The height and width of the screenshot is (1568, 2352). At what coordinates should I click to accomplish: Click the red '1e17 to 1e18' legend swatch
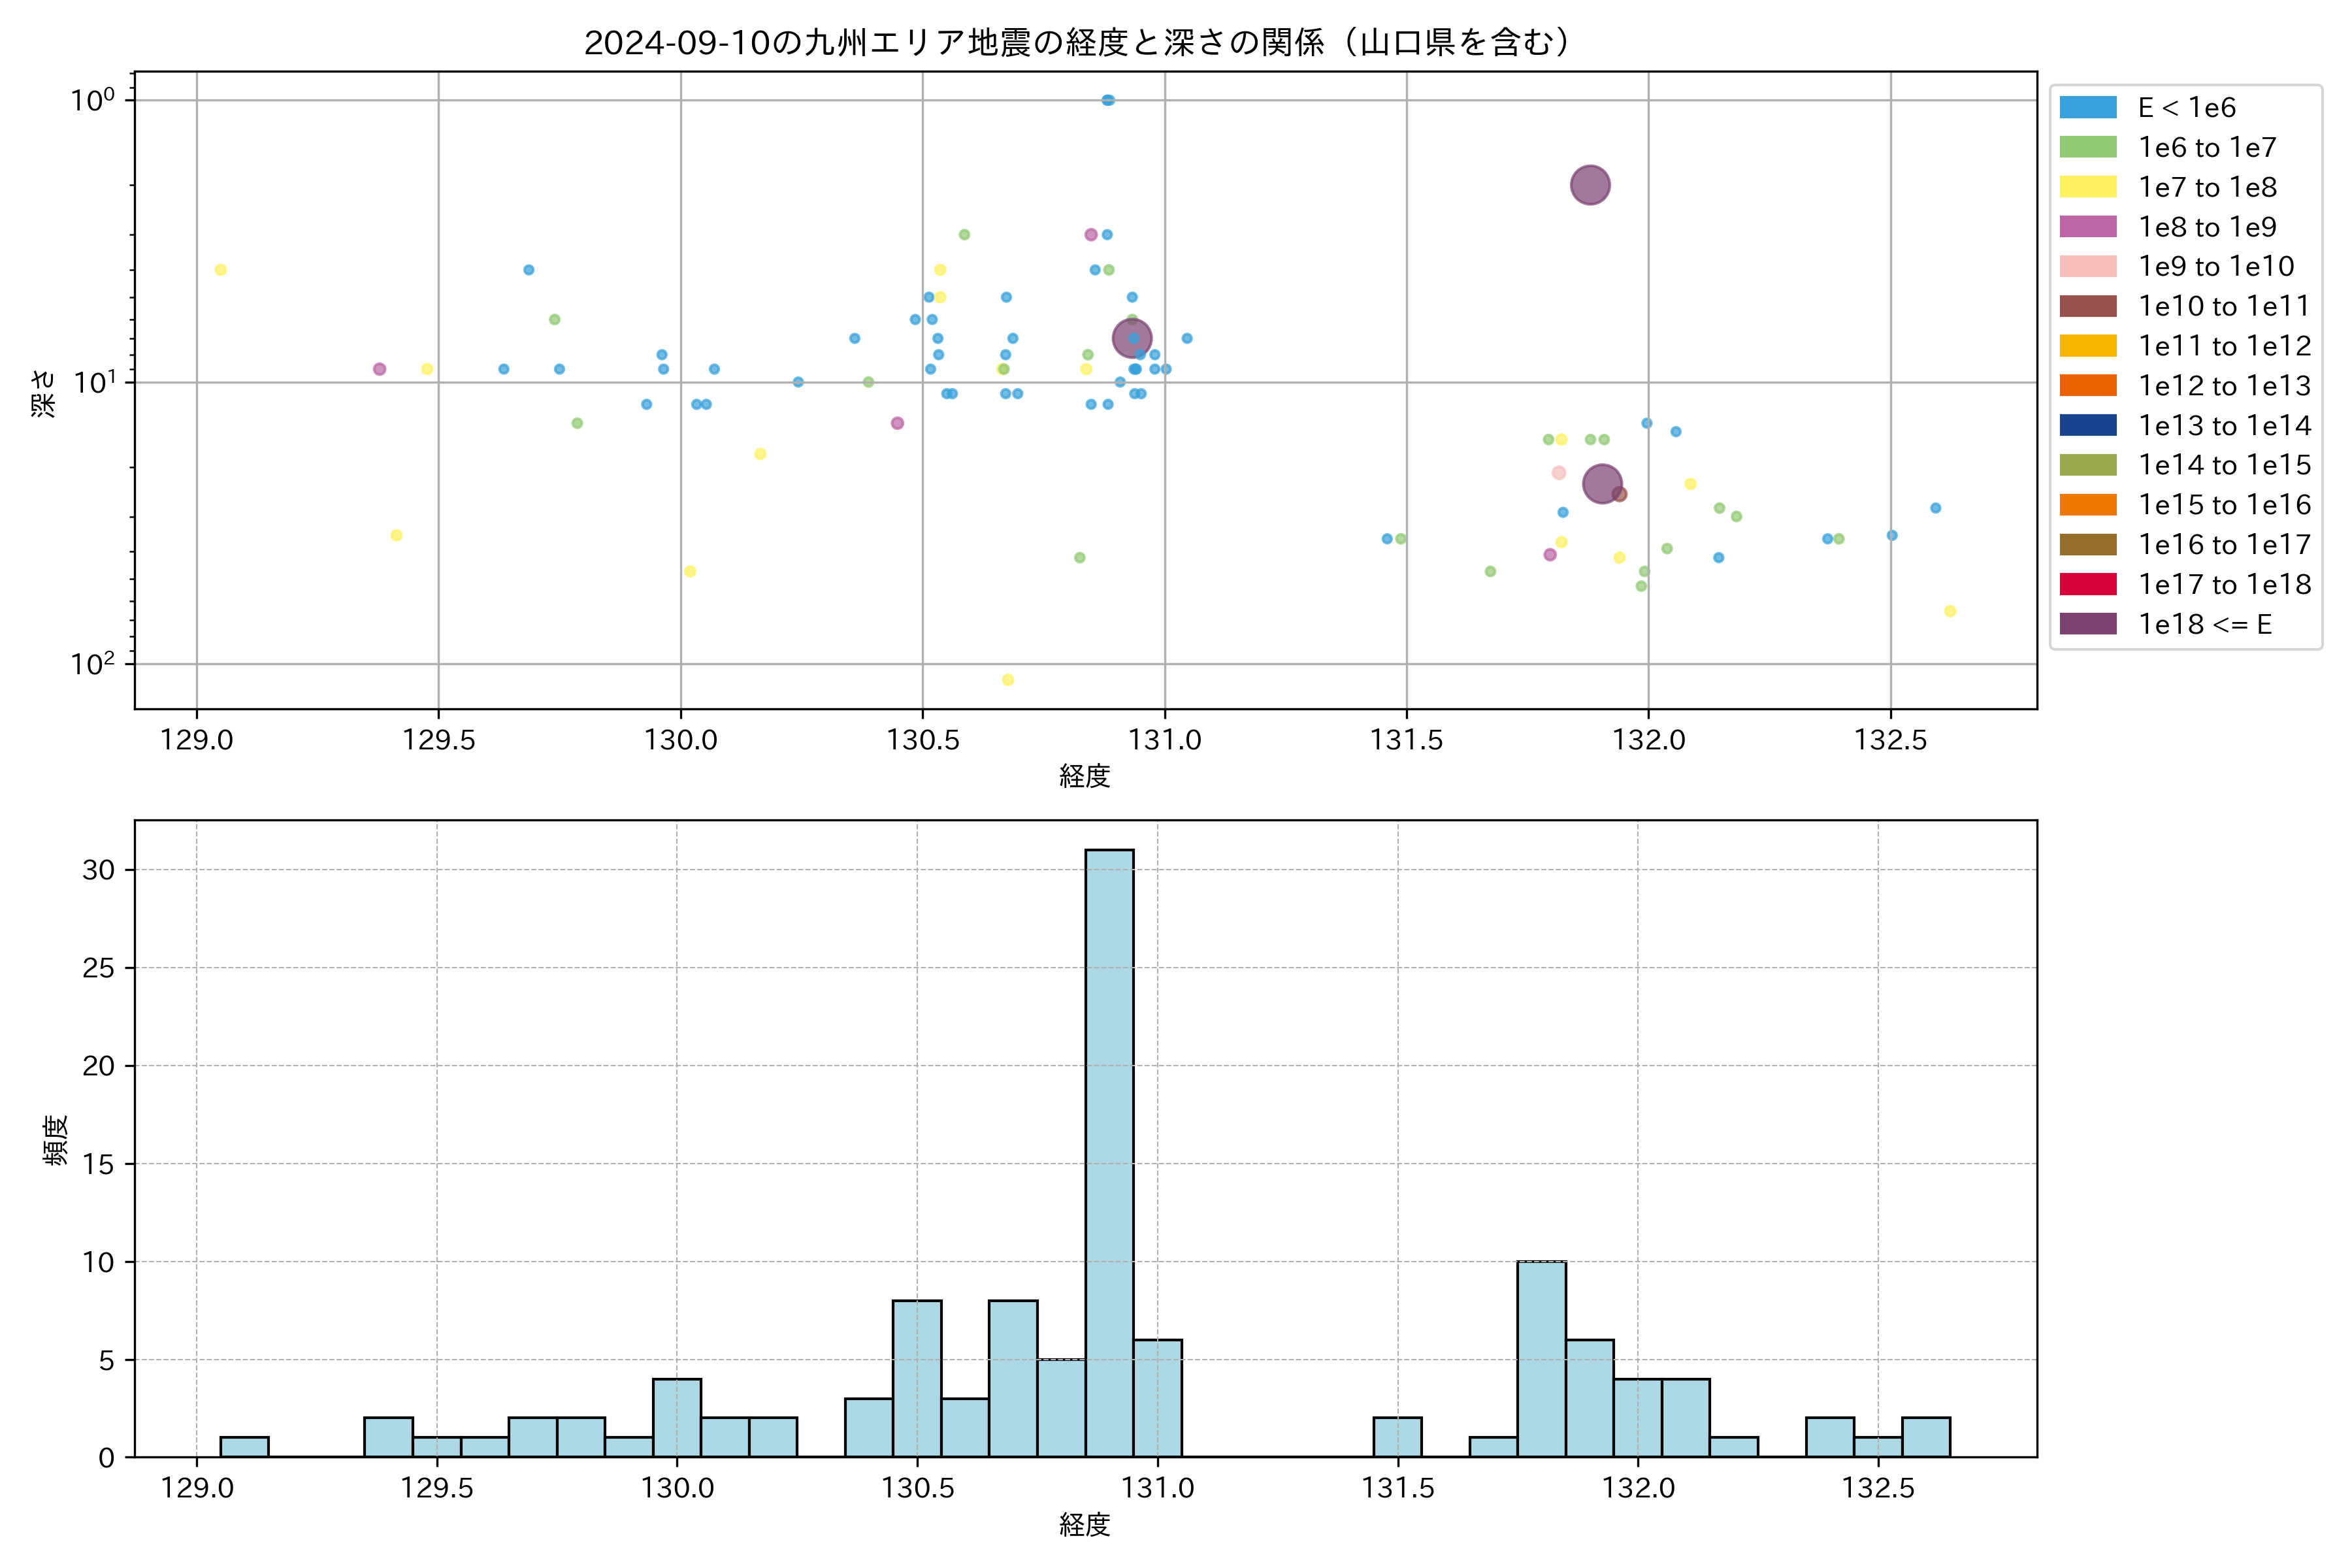(2087, 584)
